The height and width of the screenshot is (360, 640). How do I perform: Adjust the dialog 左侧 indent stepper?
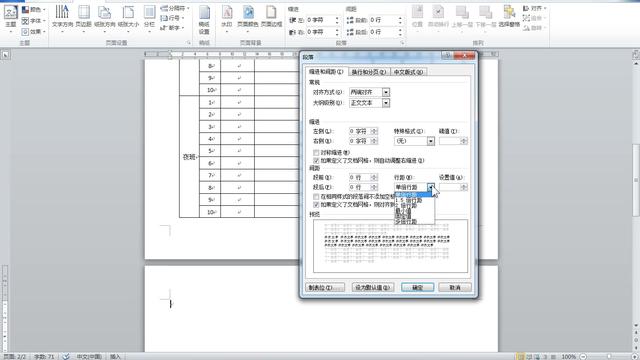point(374,131)
